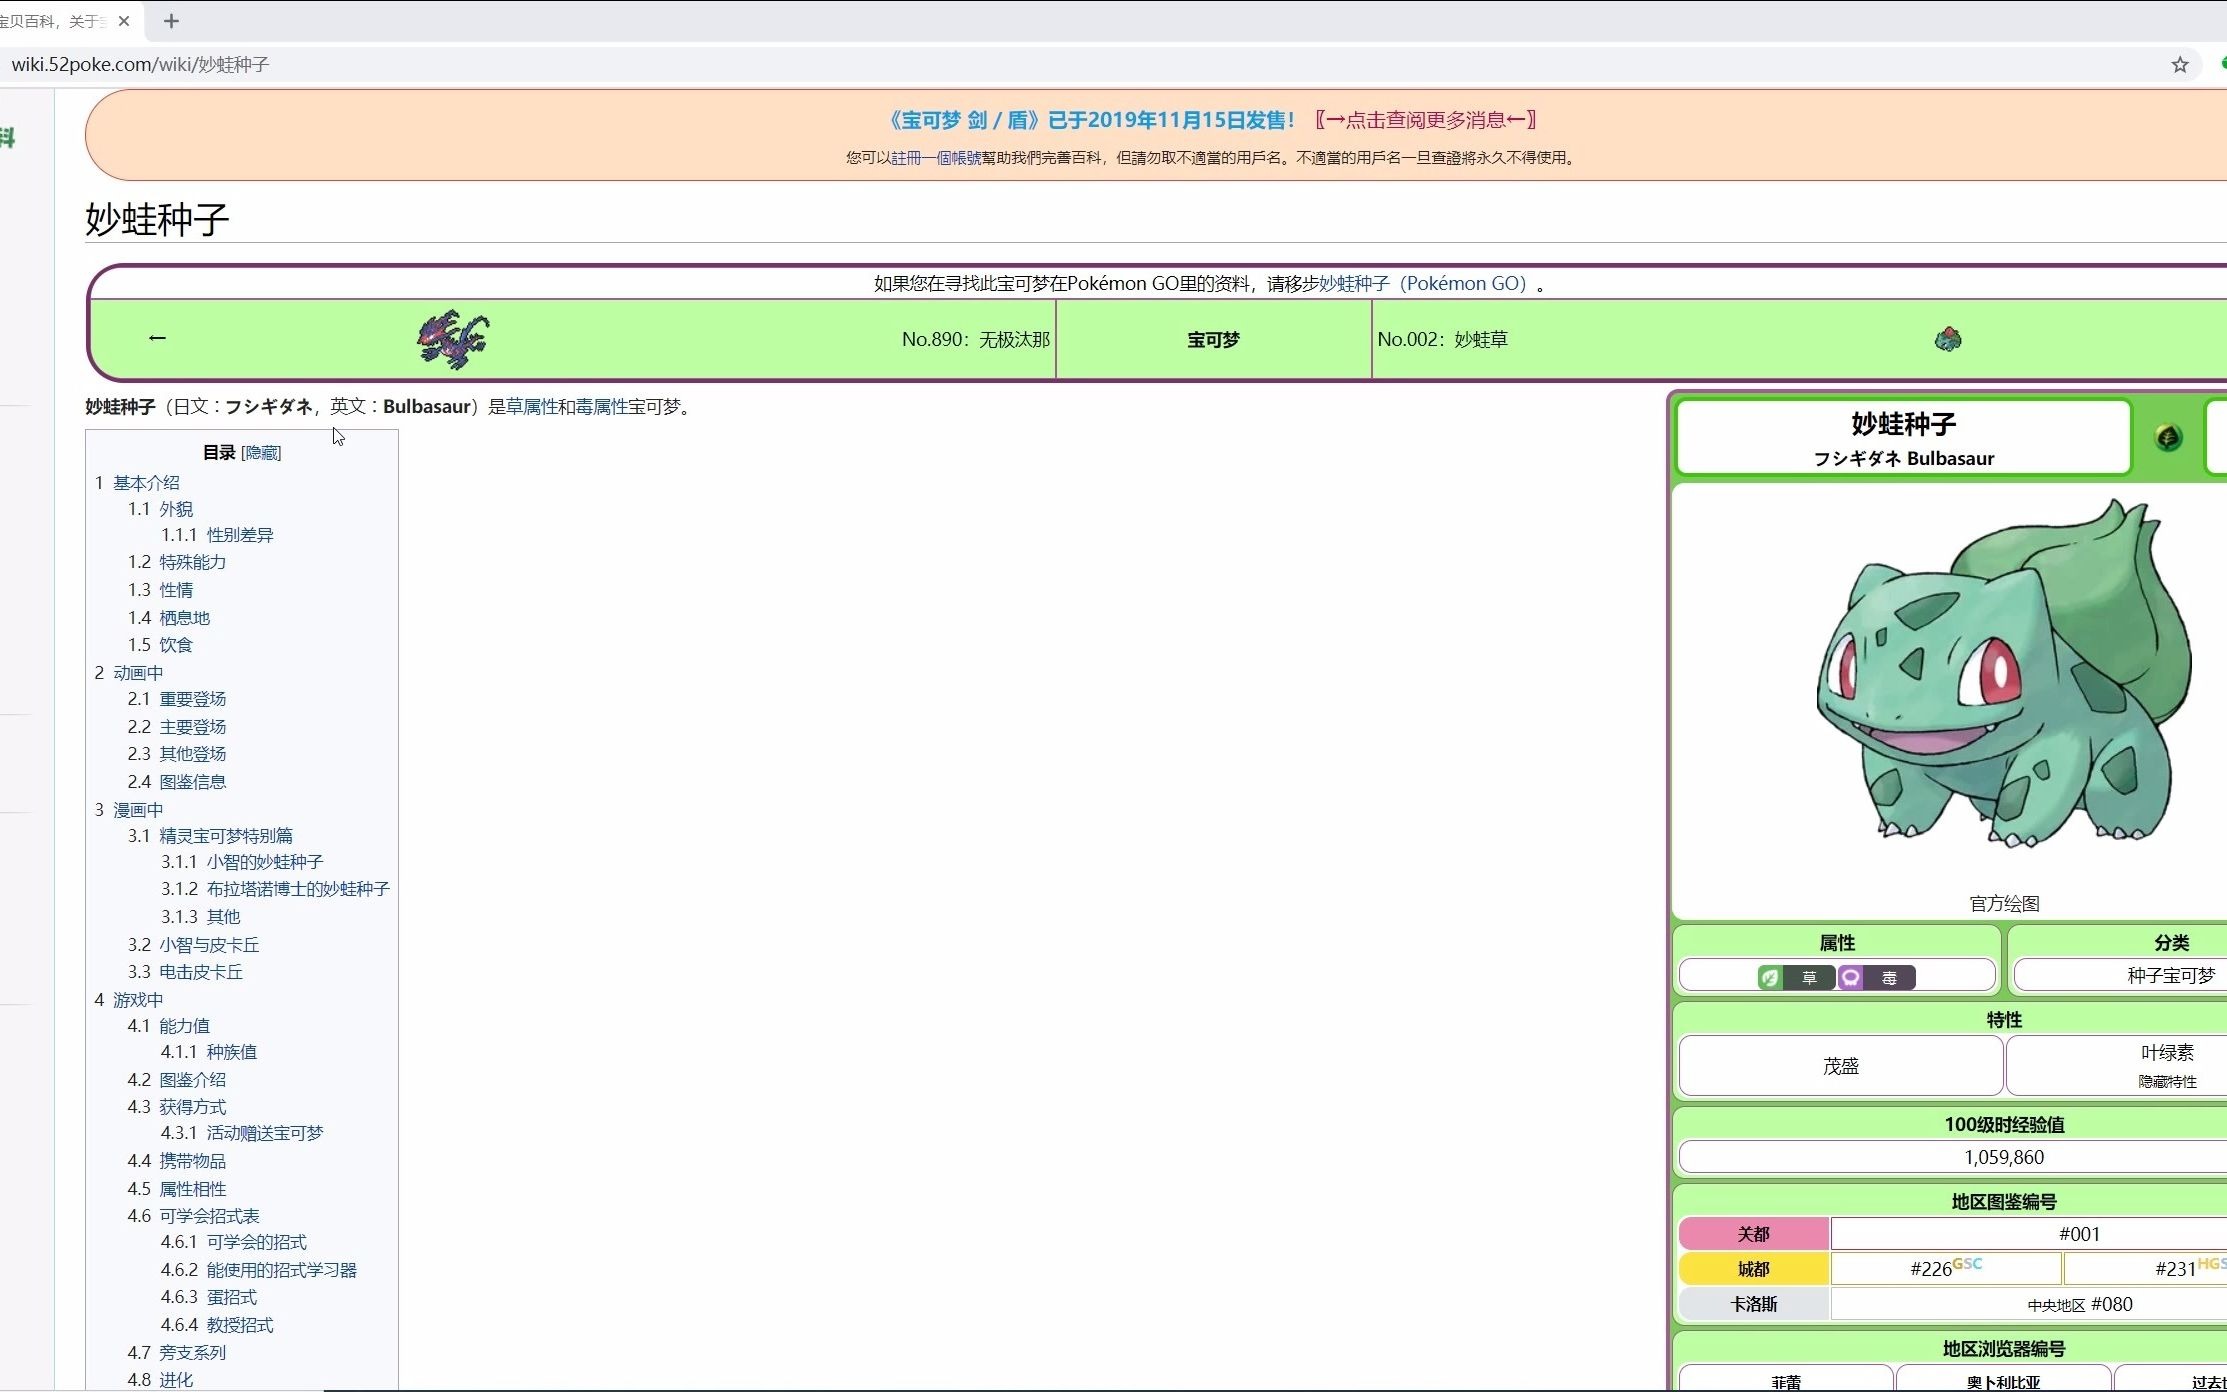Open the 宝可梦 剑/盾 release announcement link
This screenshot has height=1392, width=2227.
pyautogui.click(x=1090, y=120)
